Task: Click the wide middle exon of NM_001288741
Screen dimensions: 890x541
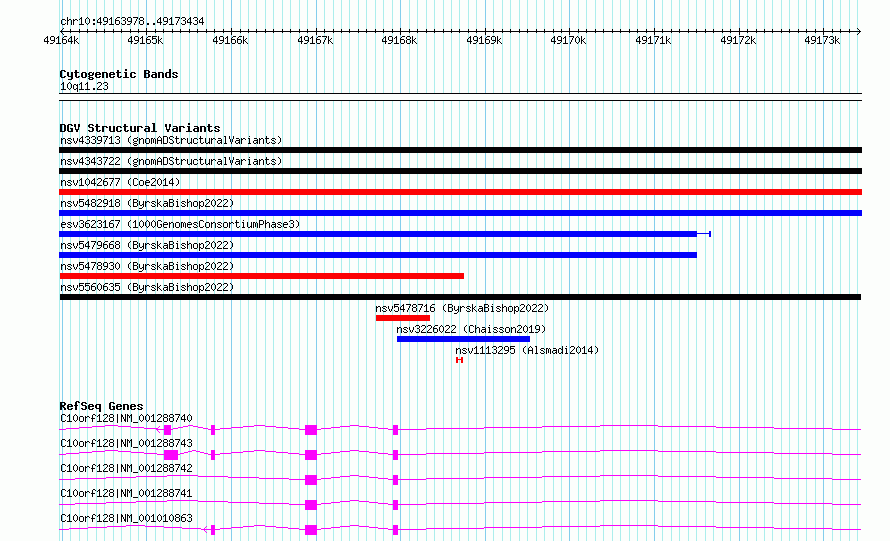Action: [x=310, y=505]
